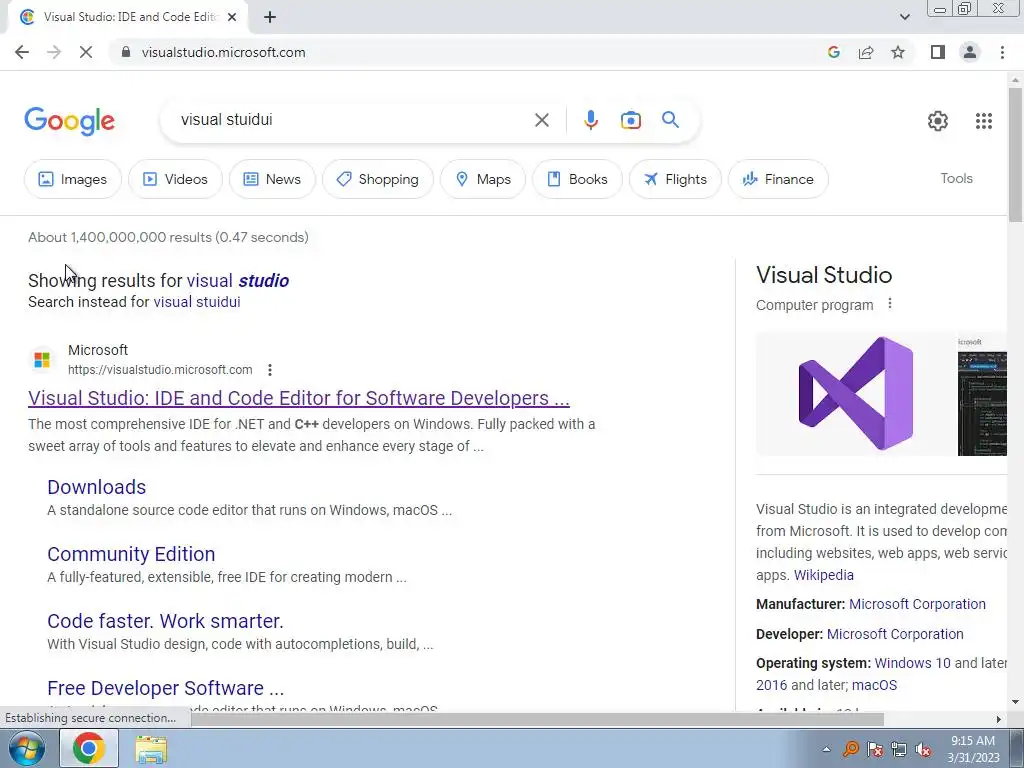Click the Action Center flag tray icon
1024x768 pixels.
point(874,749)
